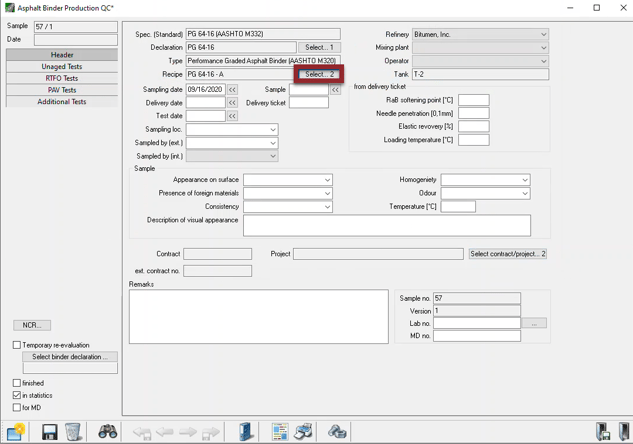Click the Lab no. input field
633x444 pixels.
(x=477, y=323)
